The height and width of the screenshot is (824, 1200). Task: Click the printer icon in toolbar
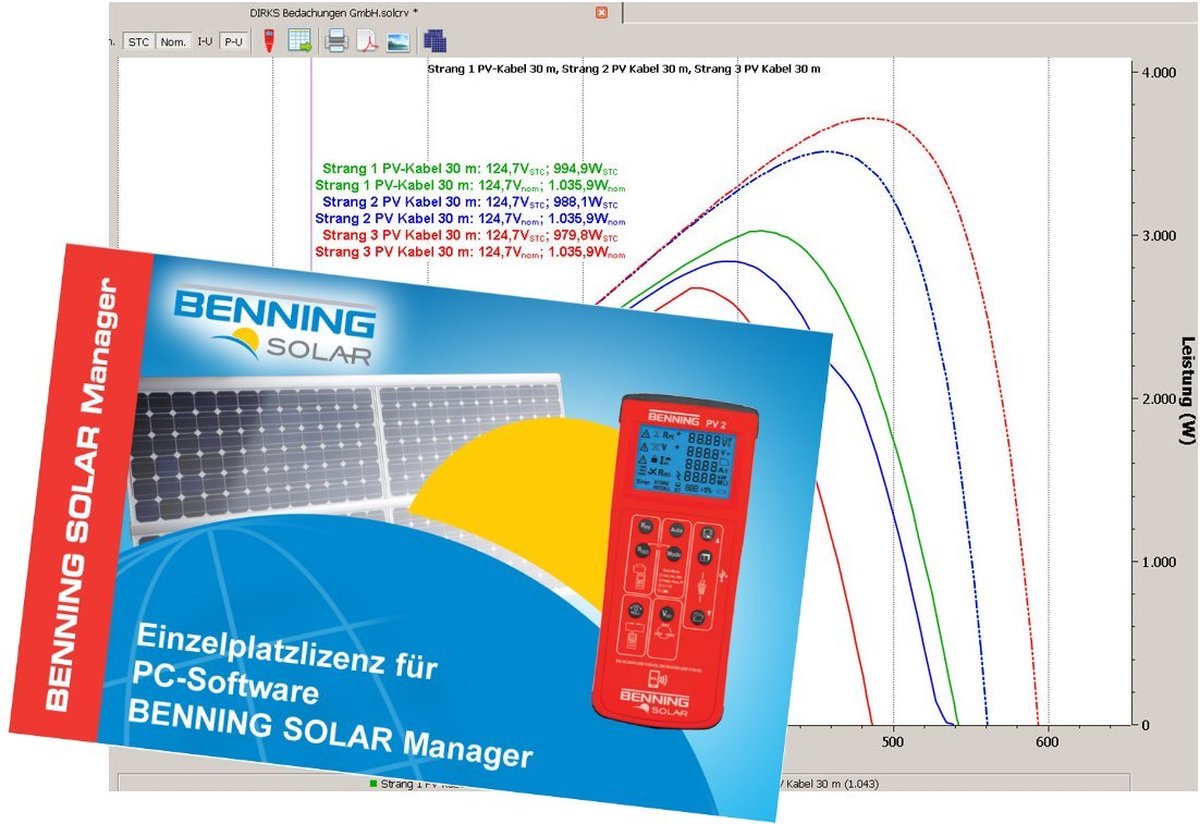337,42
